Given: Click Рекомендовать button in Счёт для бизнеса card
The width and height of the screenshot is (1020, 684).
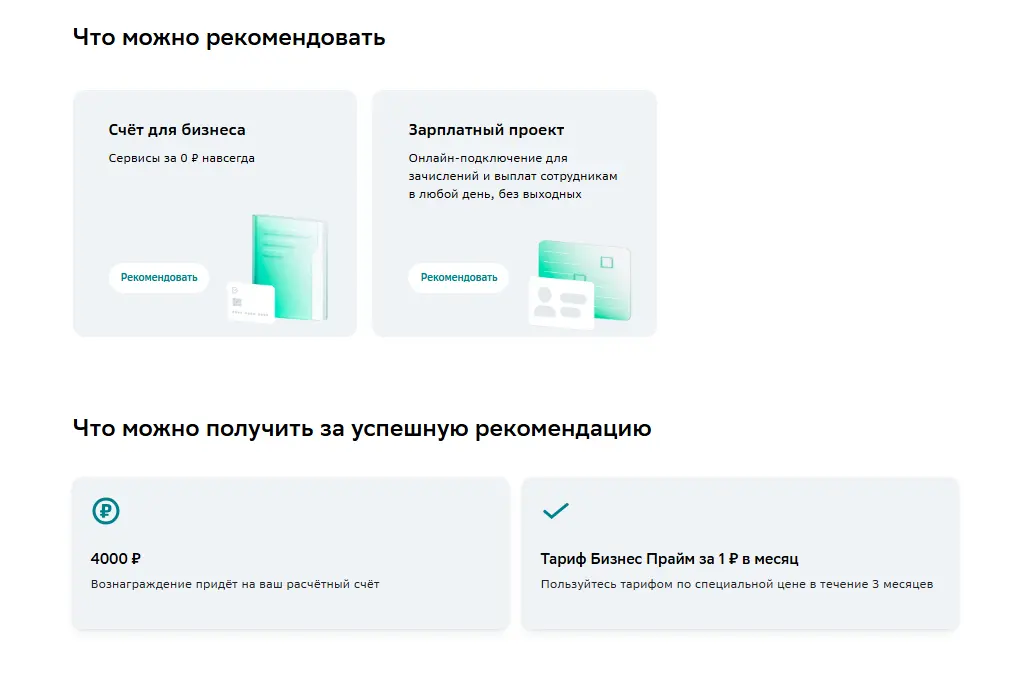Looking at the screenshot, I should pos(159,277).
